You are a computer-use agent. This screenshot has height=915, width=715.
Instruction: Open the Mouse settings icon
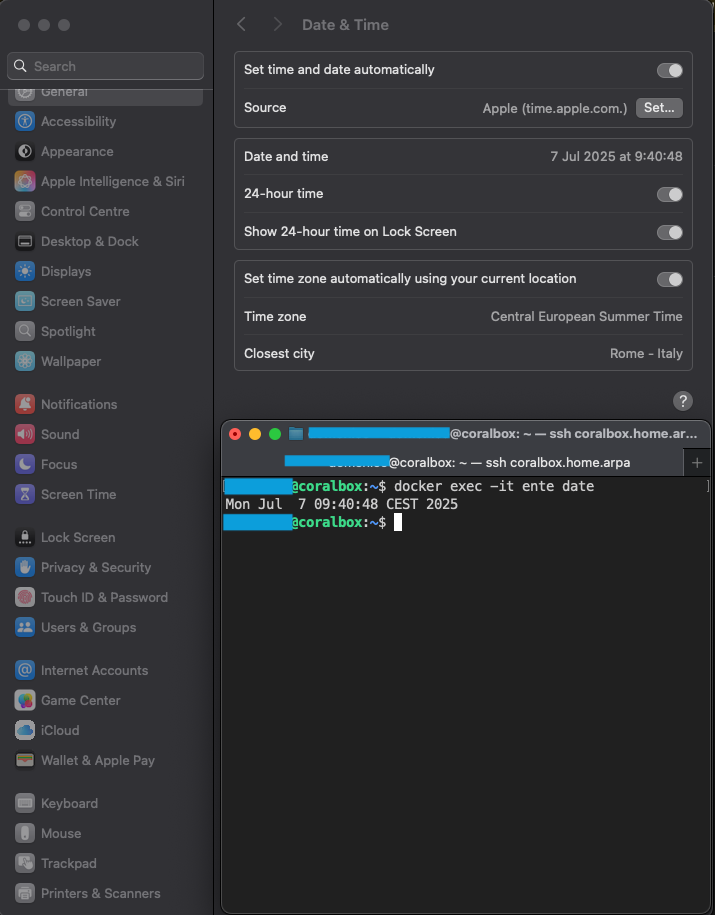(x=25, y=833)
